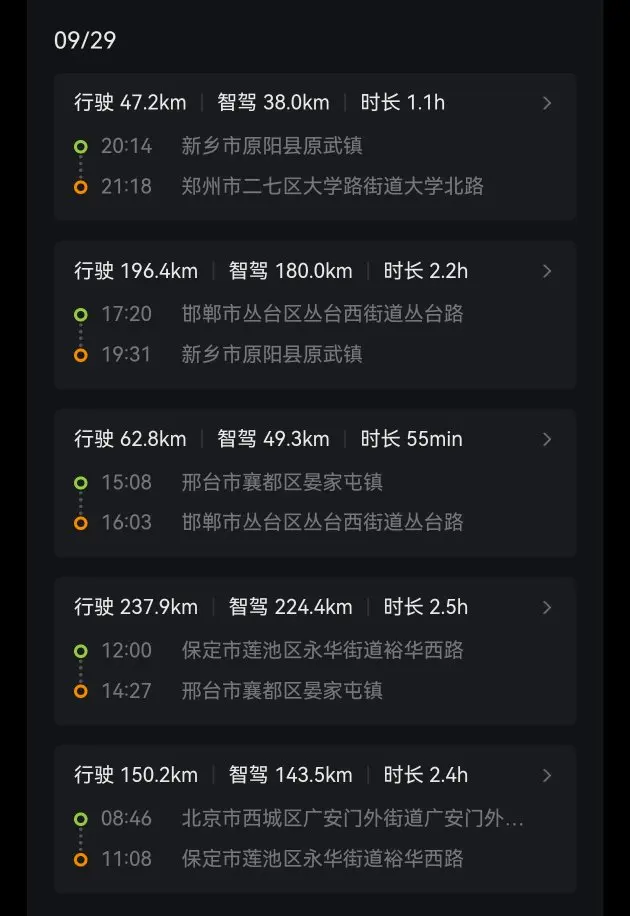
Task: Tap 智驾 180.0km stat in second trip
Action: [x=291, y=271]
